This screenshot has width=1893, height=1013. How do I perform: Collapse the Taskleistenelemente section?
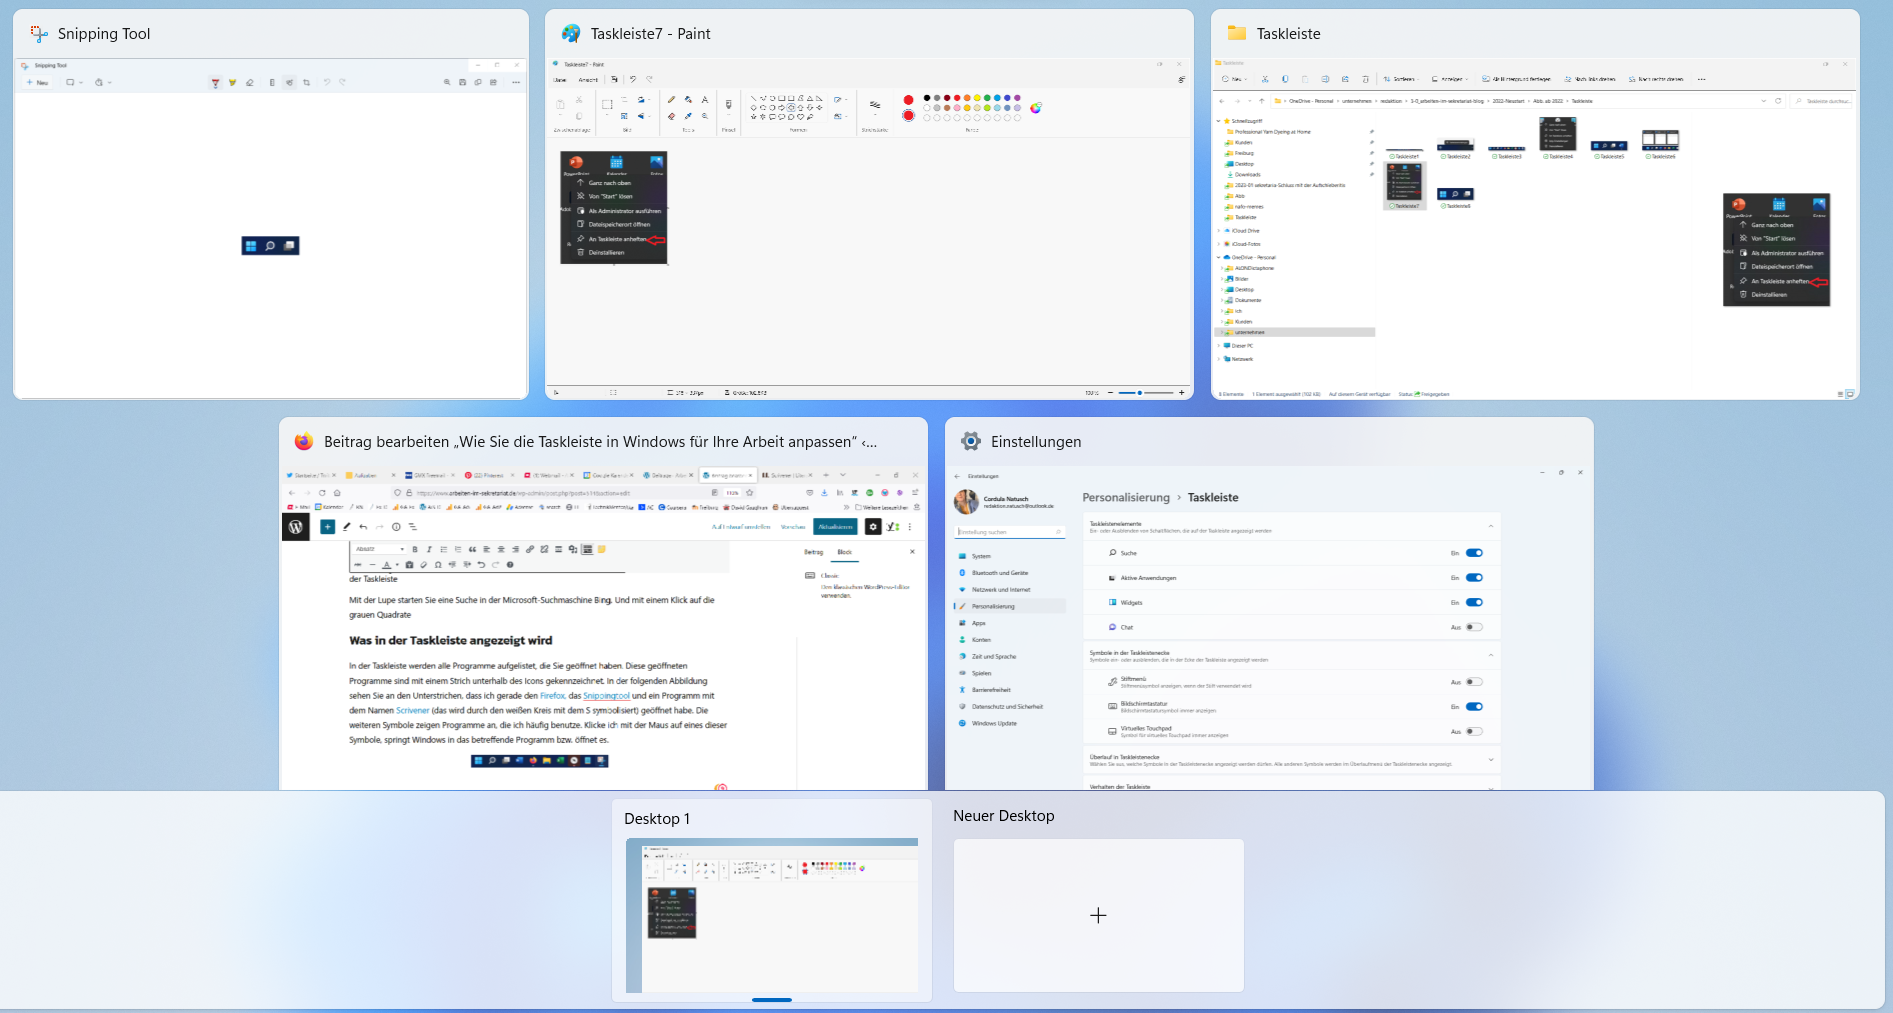[1490, 526]
